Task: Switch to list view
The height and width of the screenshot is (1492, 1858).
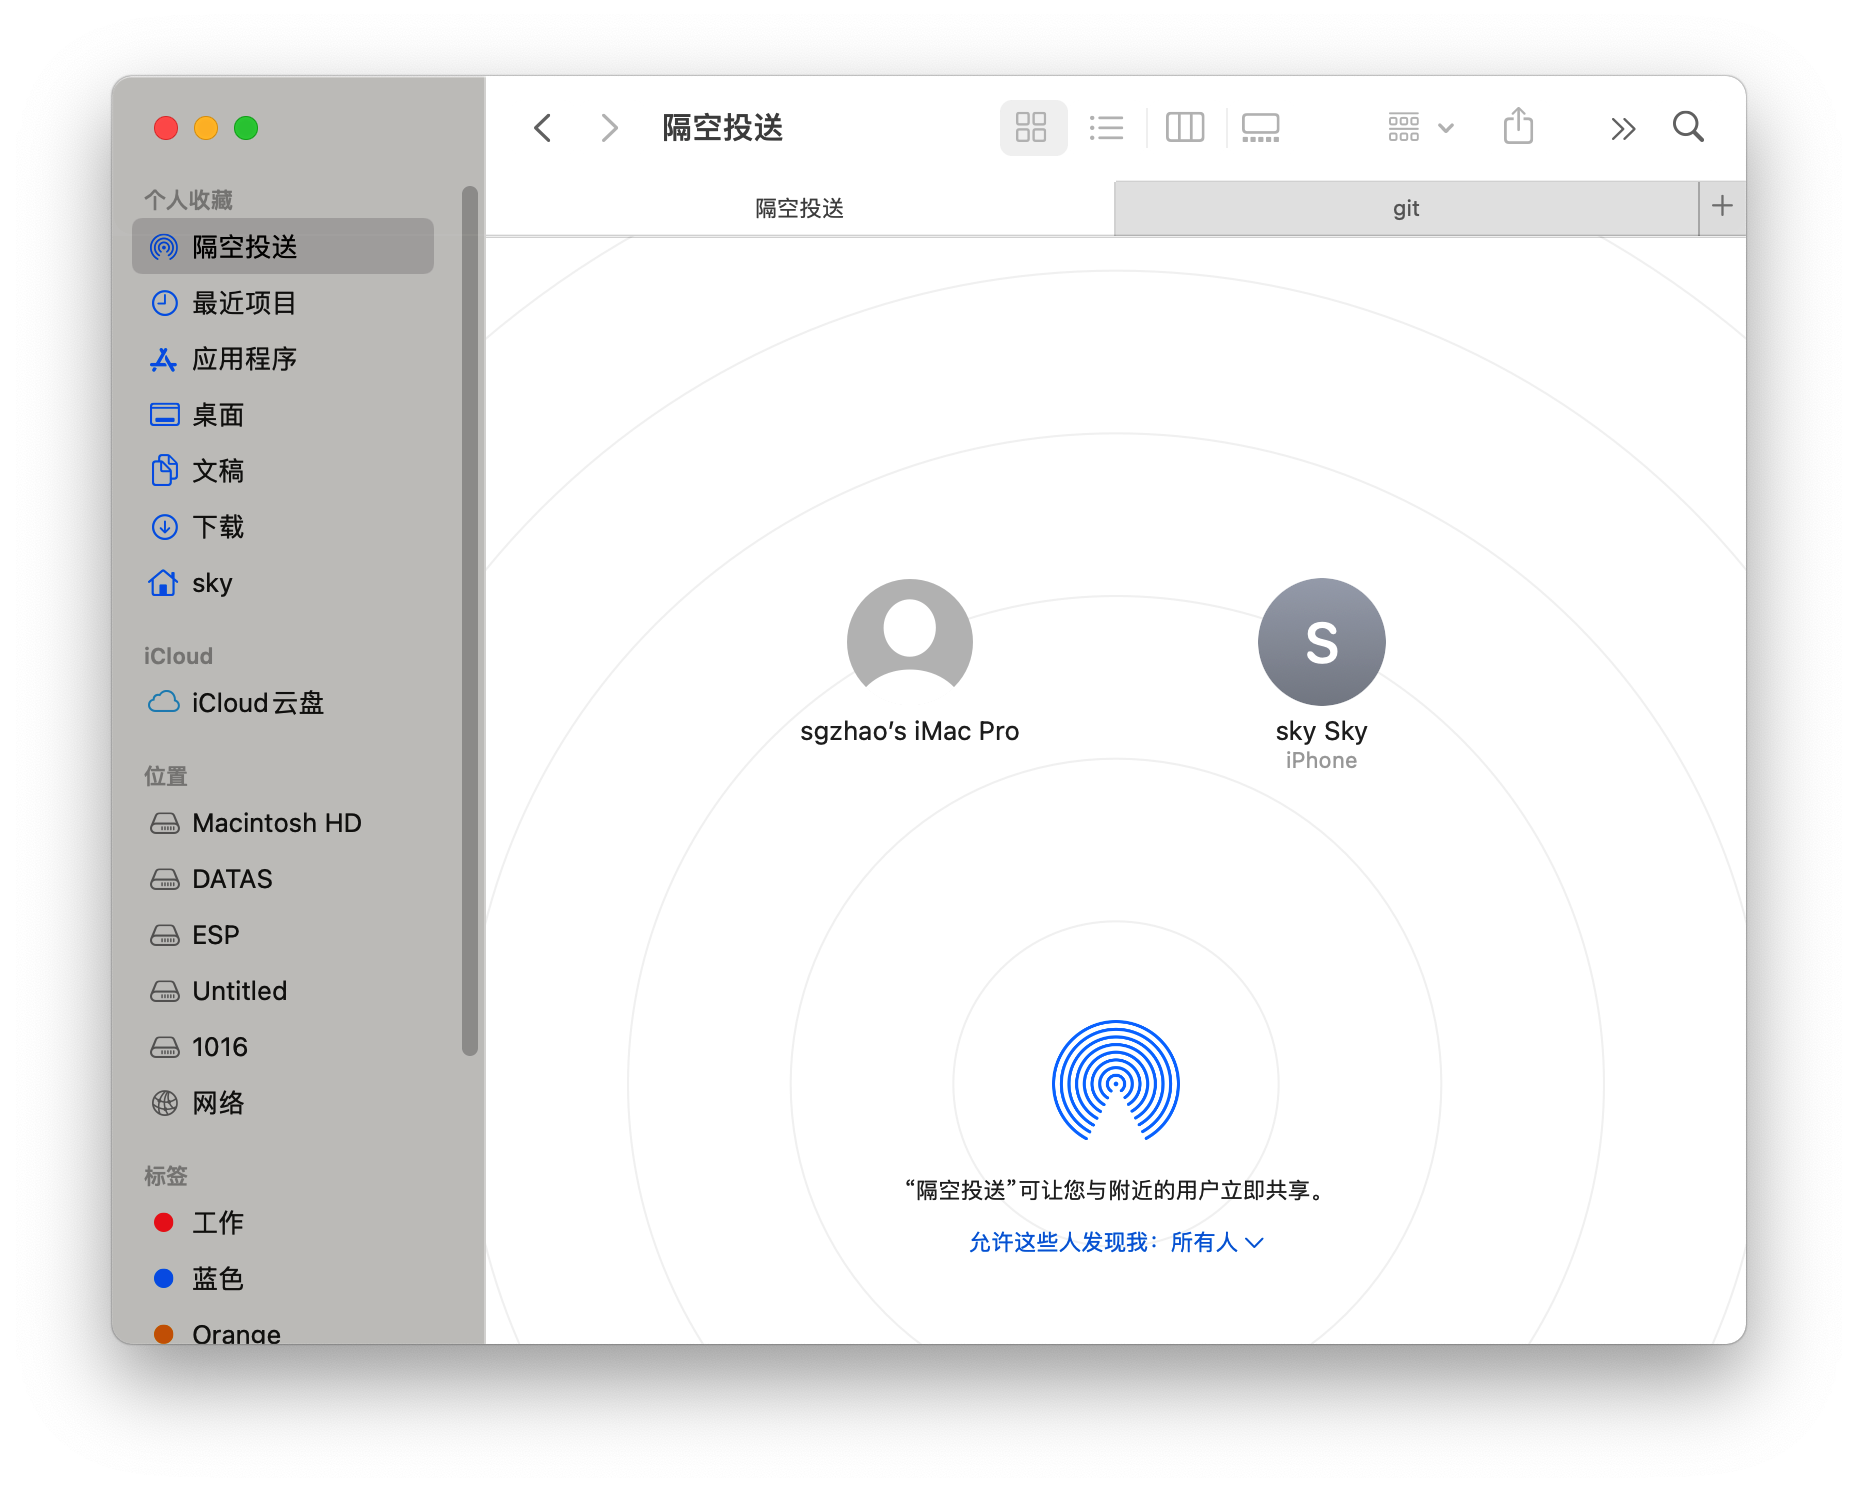Action: [x=1107, y=127]
